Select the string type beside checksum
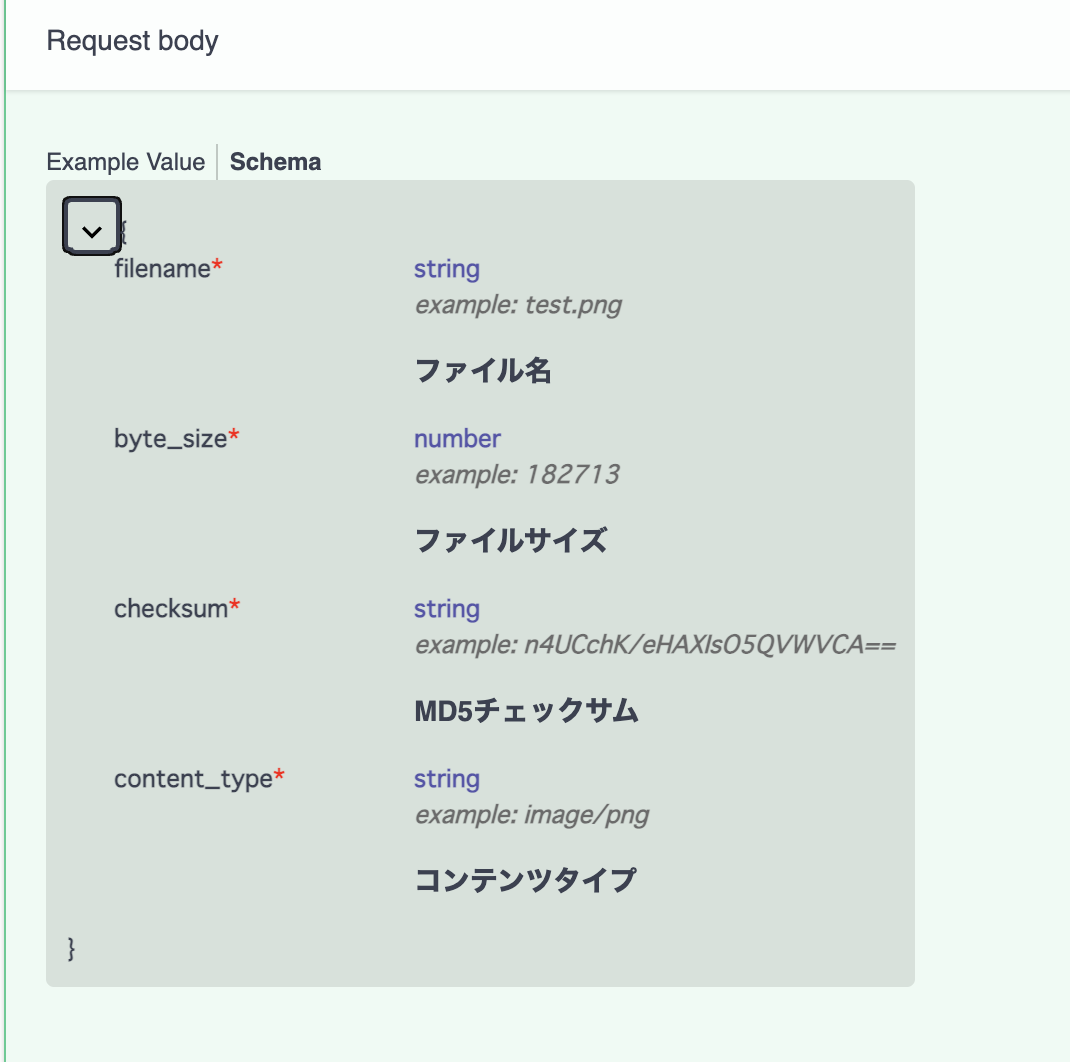Viewport: 1070px width, 1062px height. pos(446,608)
